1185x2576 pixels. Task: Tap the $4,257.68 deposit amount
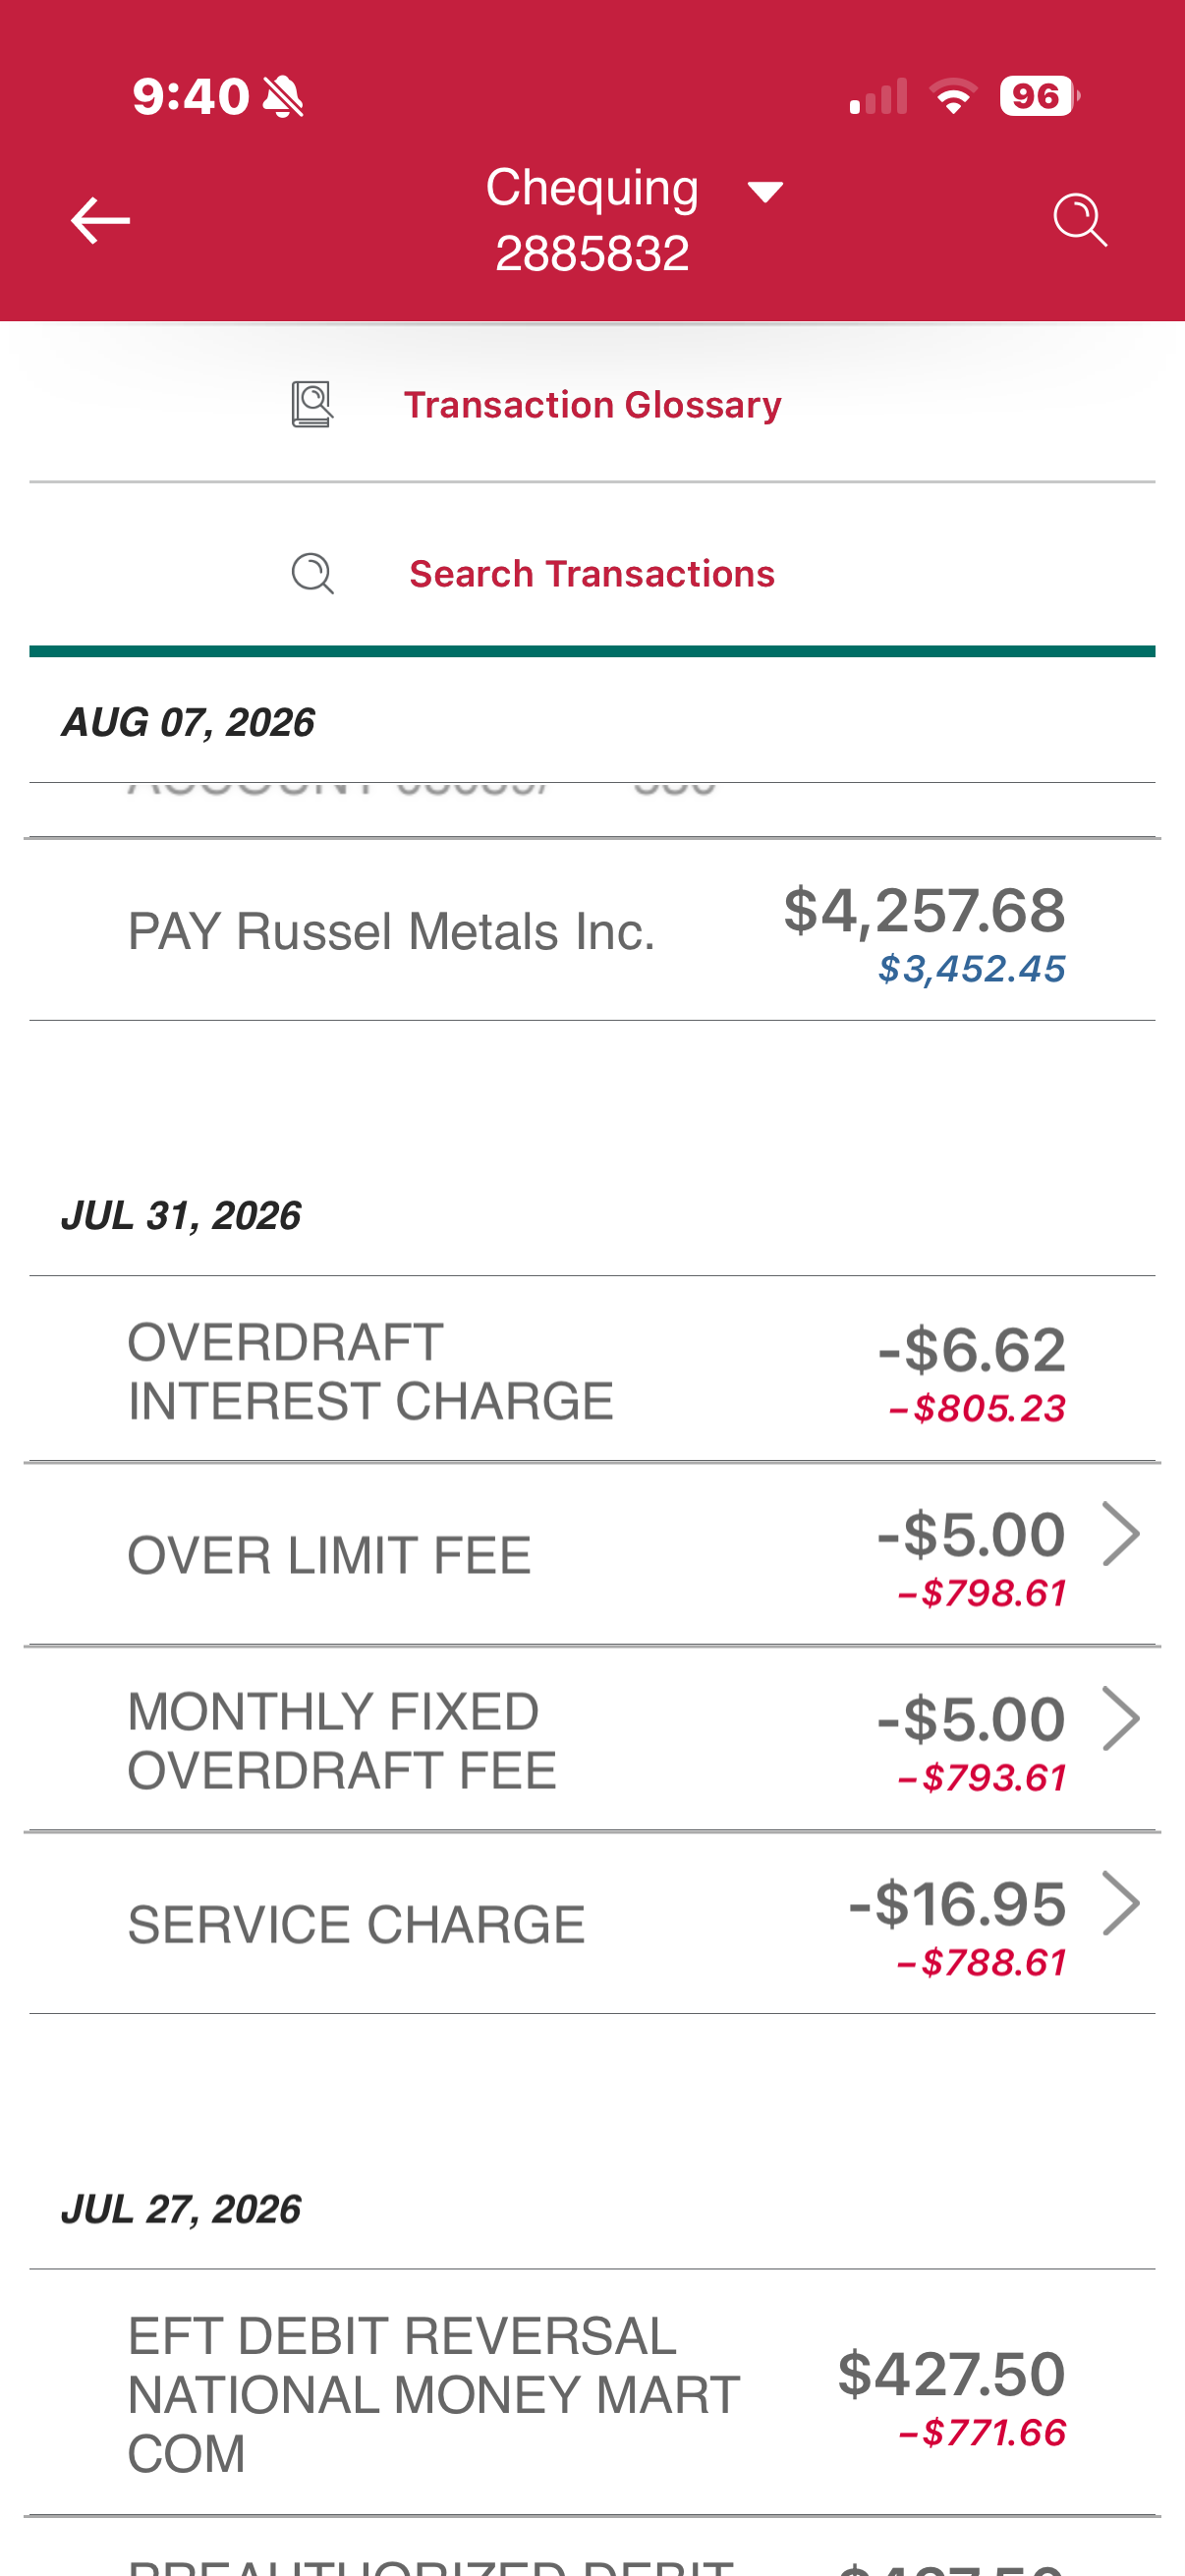pyautogui.click(x=924, y=910)
